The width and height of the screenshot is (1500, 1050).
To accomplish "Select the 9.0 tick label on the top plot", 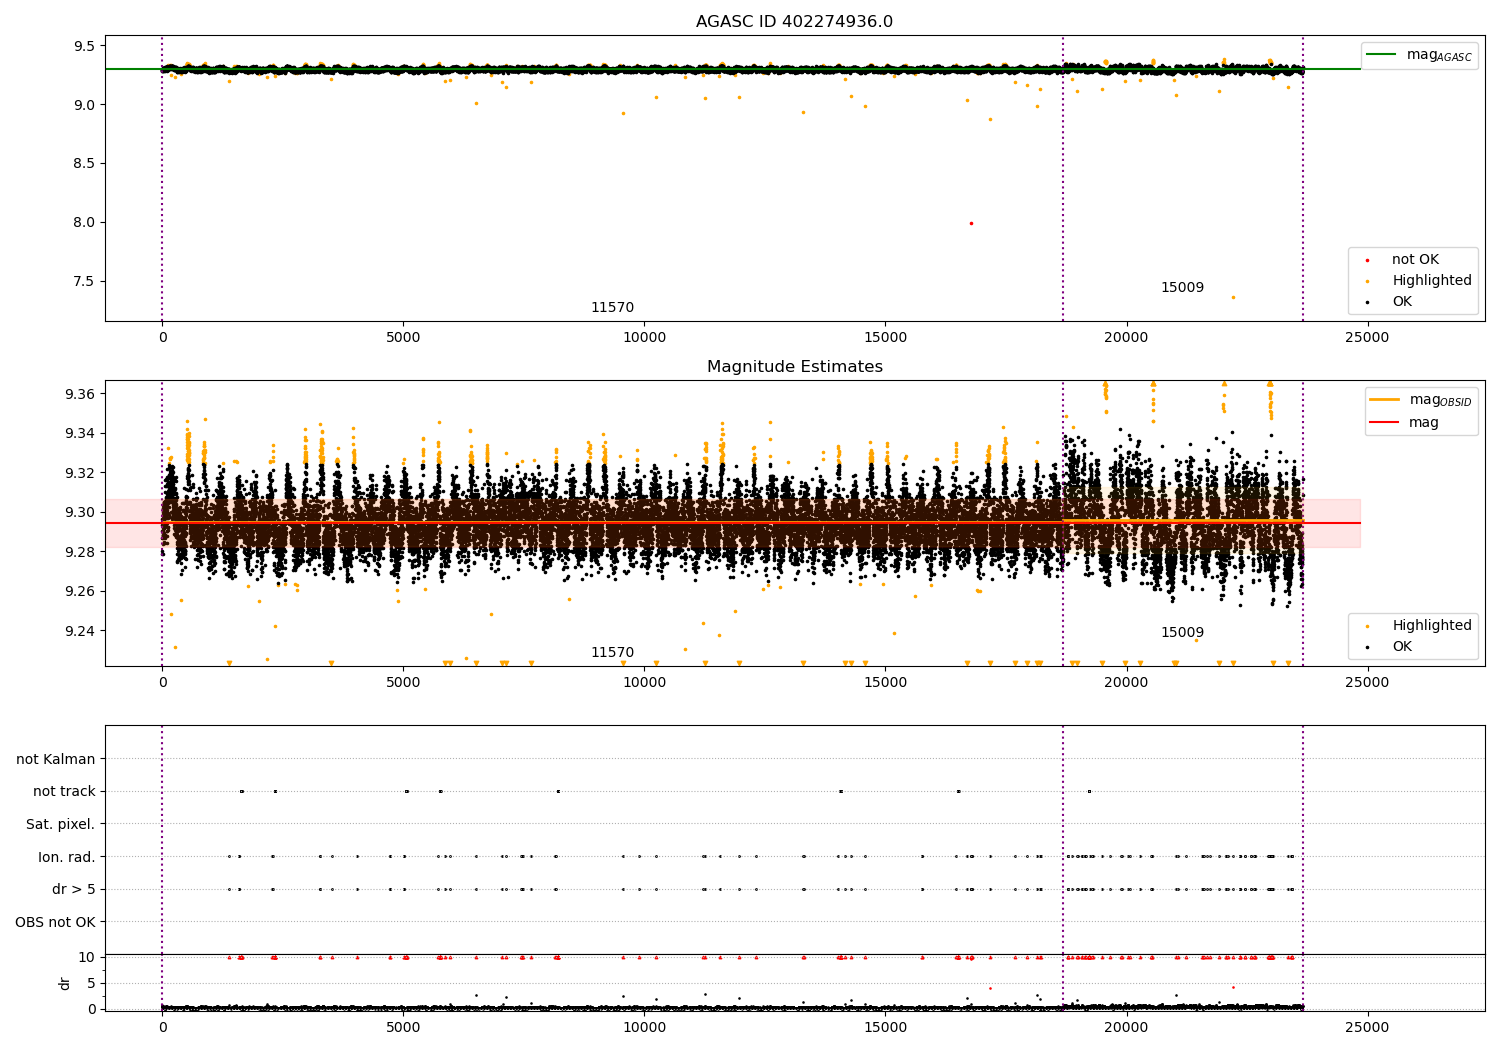I will [84, 105].
